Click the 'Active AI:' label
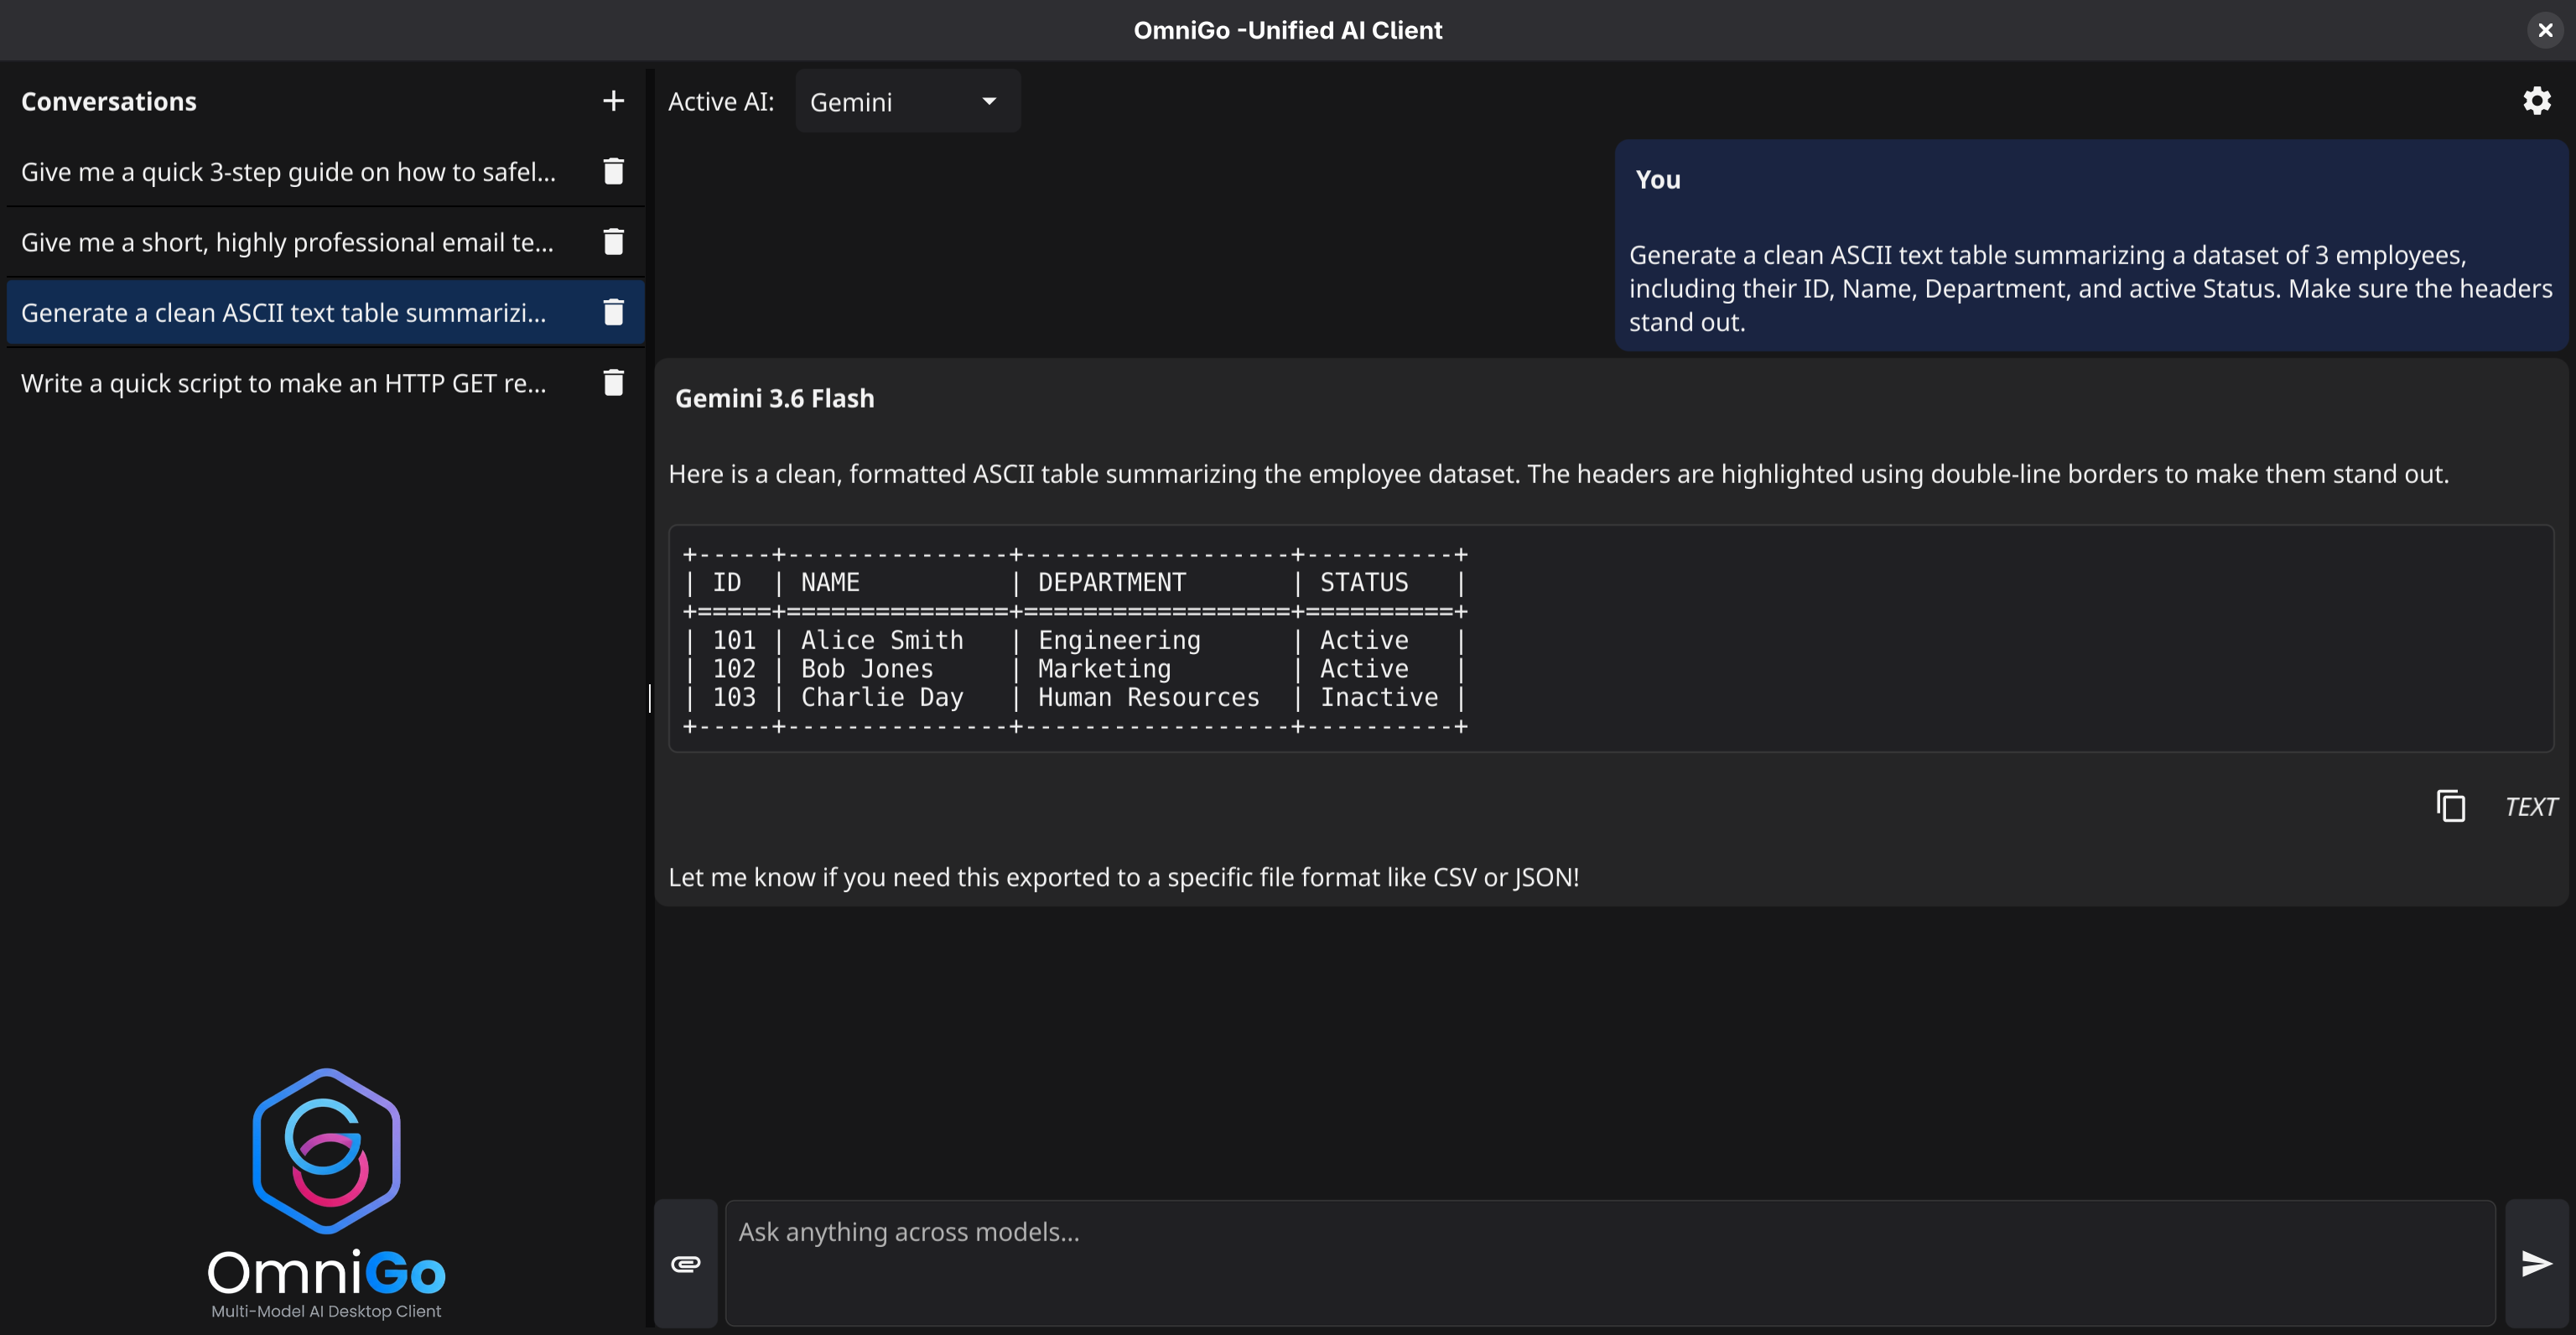 721,102
